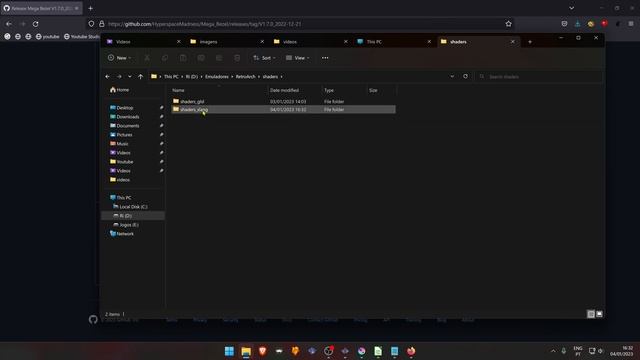Open the Sort dropdown
The image size is (640, 360).
coord(264,58)
